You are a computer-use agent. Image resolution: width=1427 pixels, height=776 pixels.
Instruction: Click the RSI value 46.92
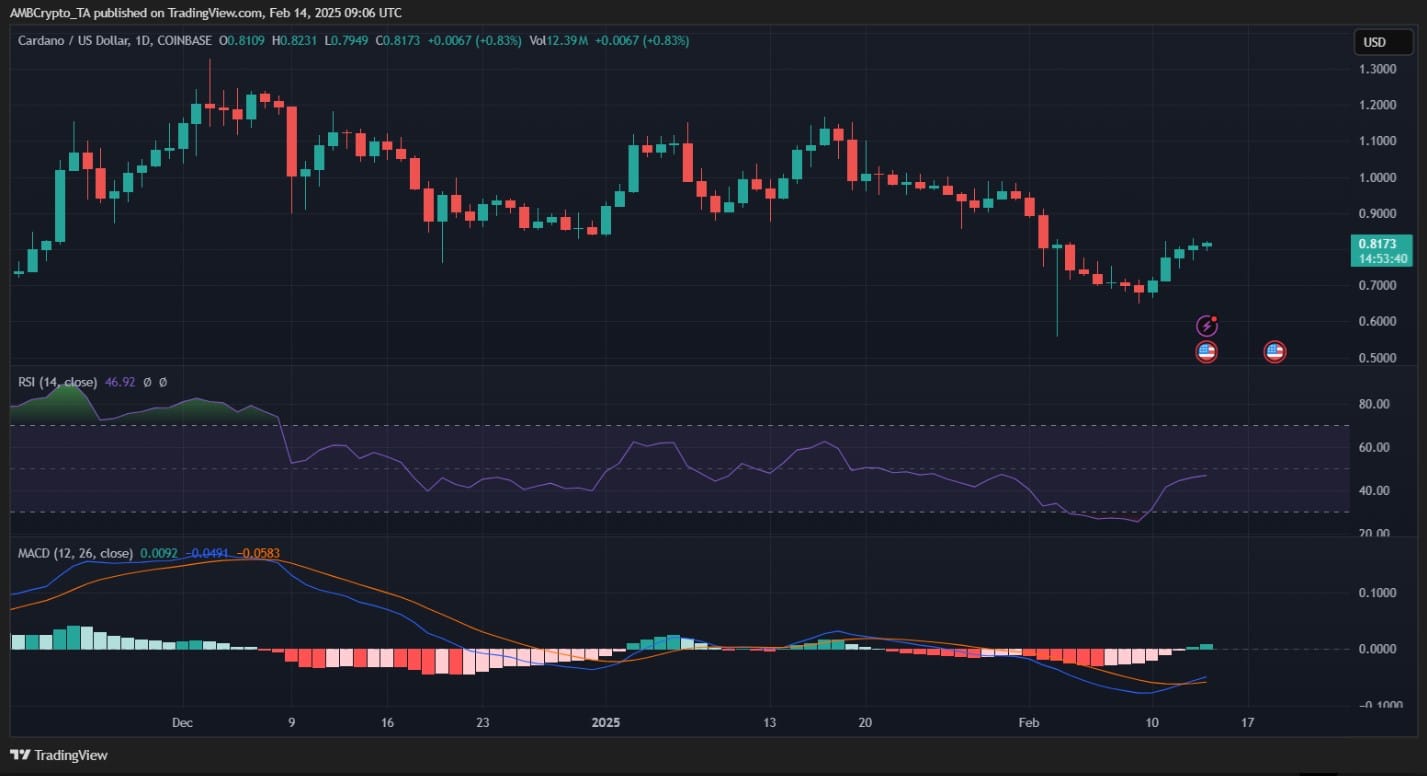point(119,382)
